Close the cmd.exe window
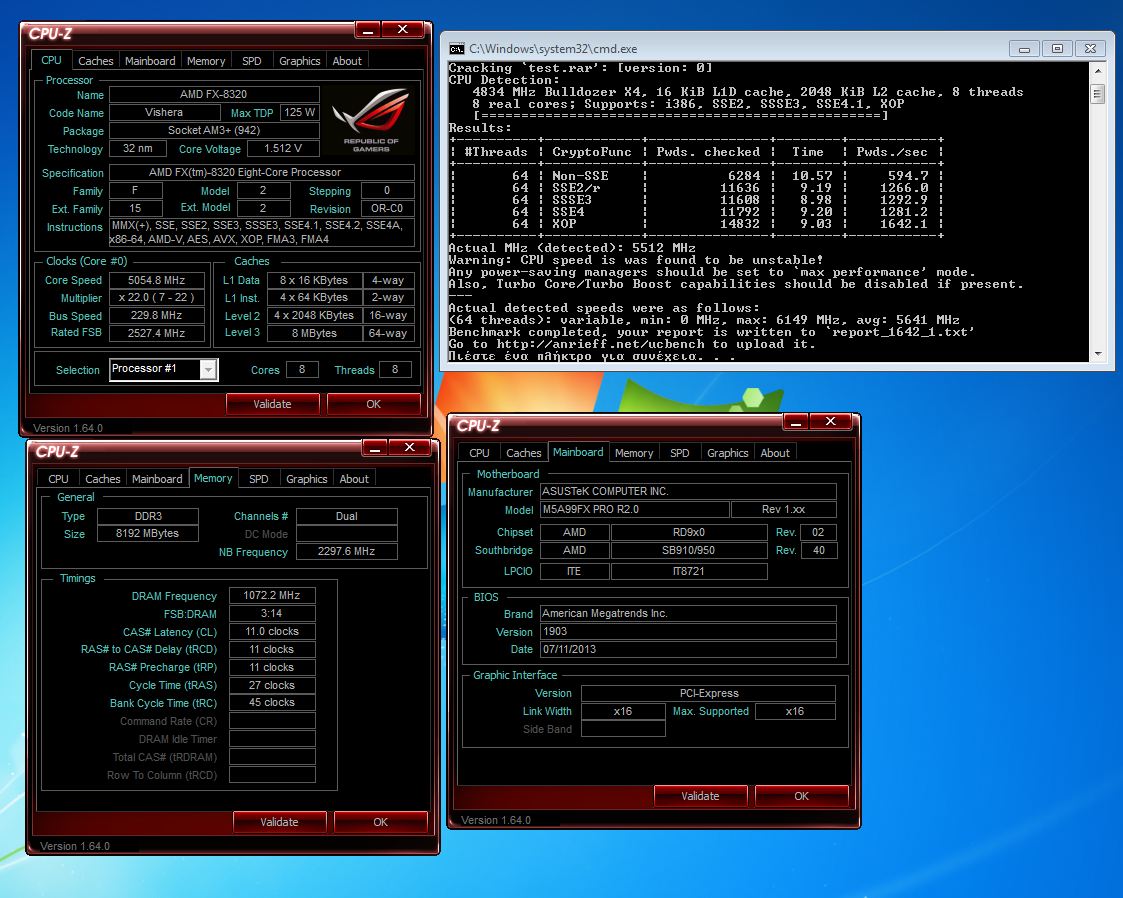This screenshot has width=1123, height=898. coord(1090,49)
